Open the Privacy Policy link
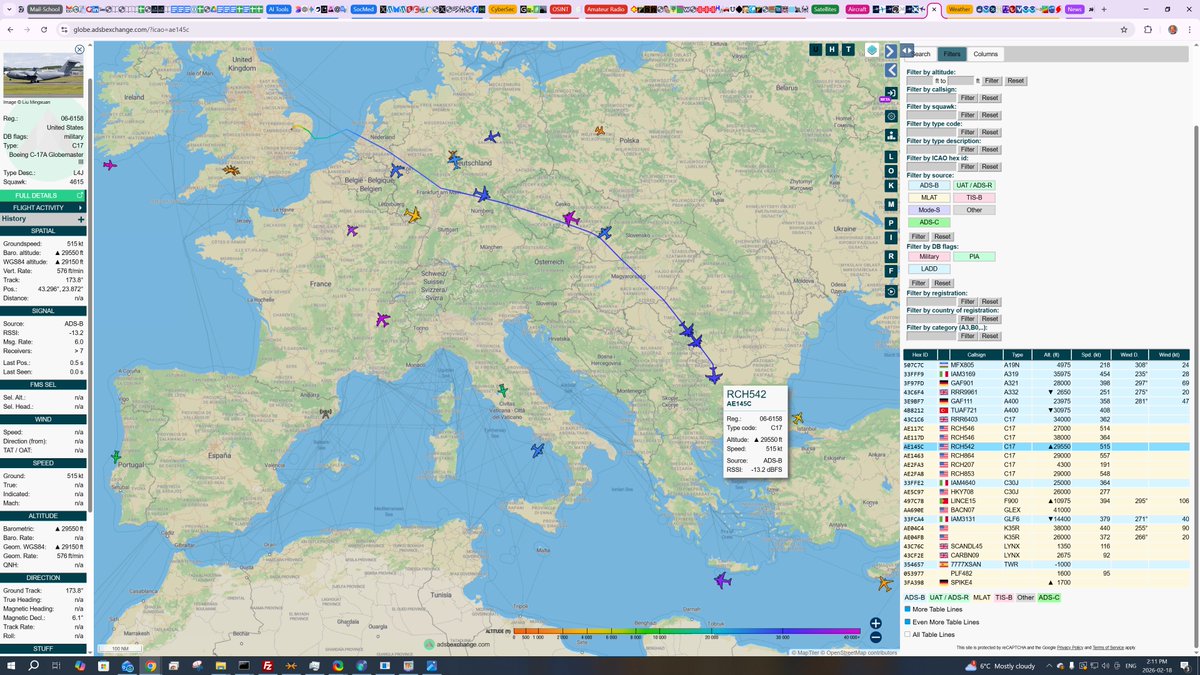 point(1070,648)
